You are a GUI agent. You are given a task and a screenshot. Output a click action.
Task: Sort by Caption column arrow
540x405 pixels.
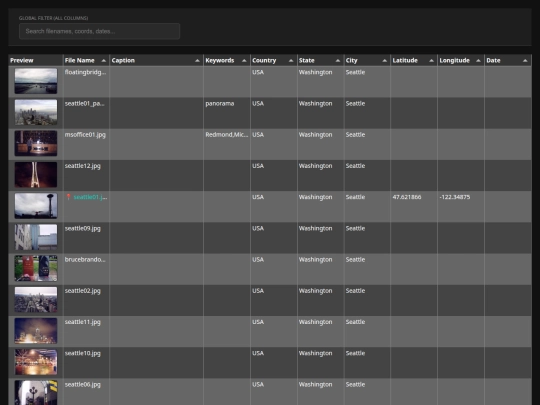(x=197, y=61)
